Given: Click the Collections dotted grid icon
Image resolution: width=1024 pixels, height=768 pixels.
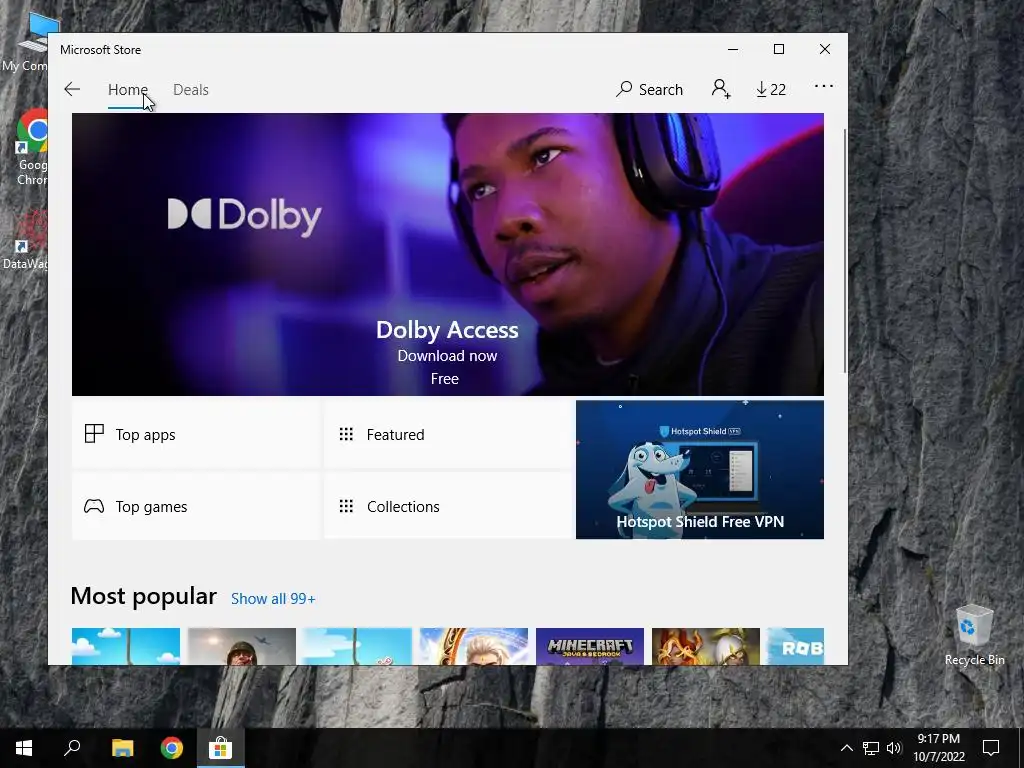Looking at the screenshot, I should click(346, 506).
